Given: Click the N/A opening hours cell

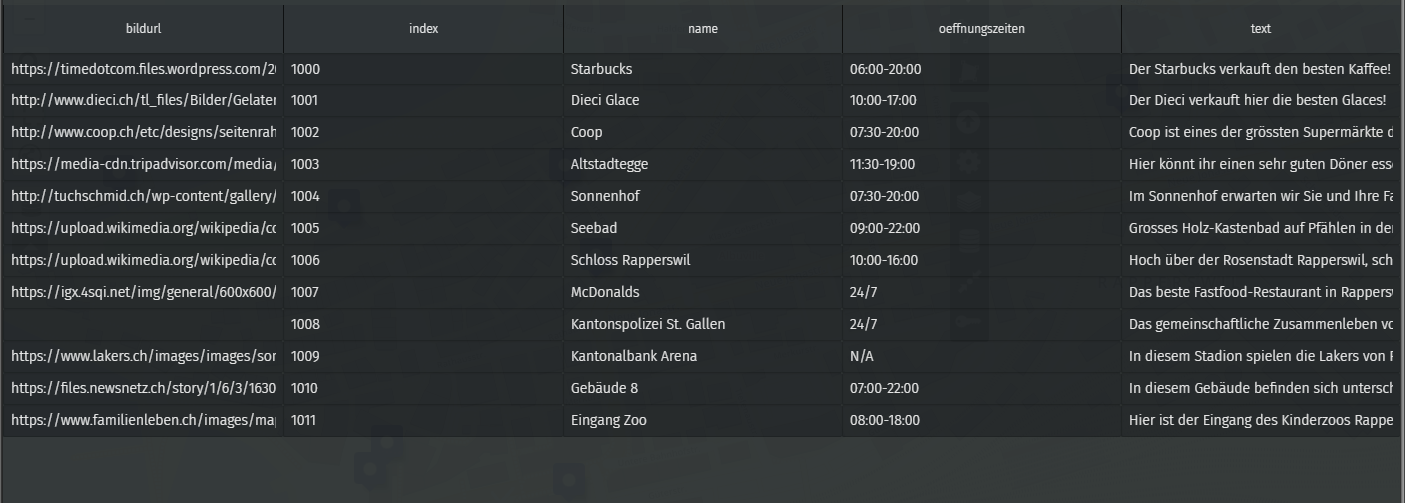Looking at the screenshot, I should click(x=862, y=357).
